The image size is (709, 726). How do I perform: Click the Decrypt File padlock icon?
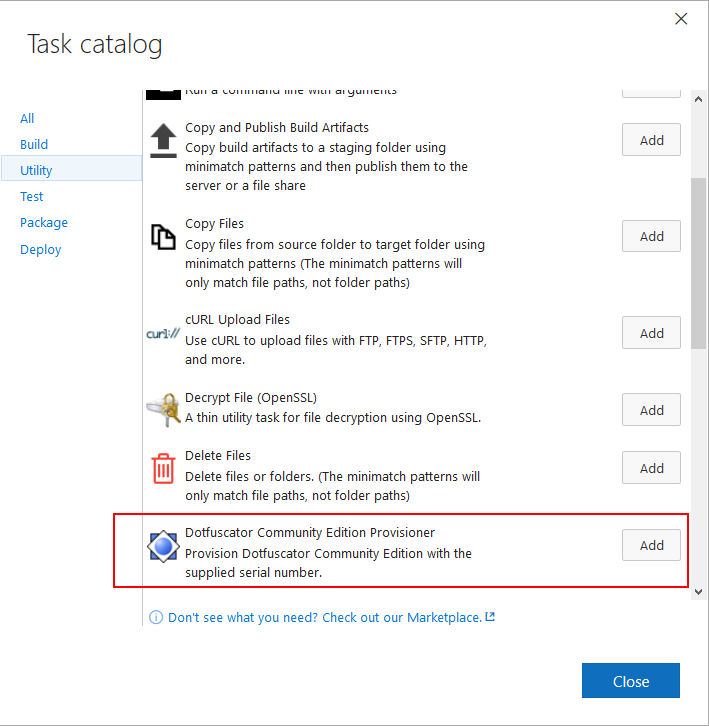coord(163,410)
